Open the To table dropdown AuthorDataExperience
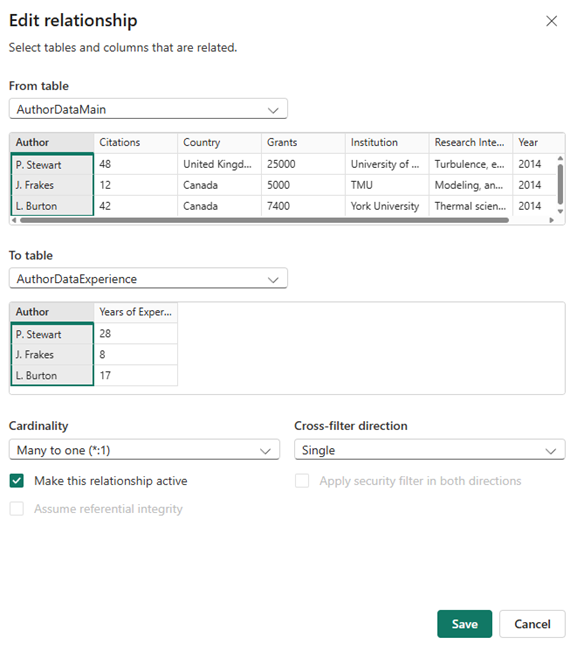This screenshot has width=577, height=651. [148, 279]
